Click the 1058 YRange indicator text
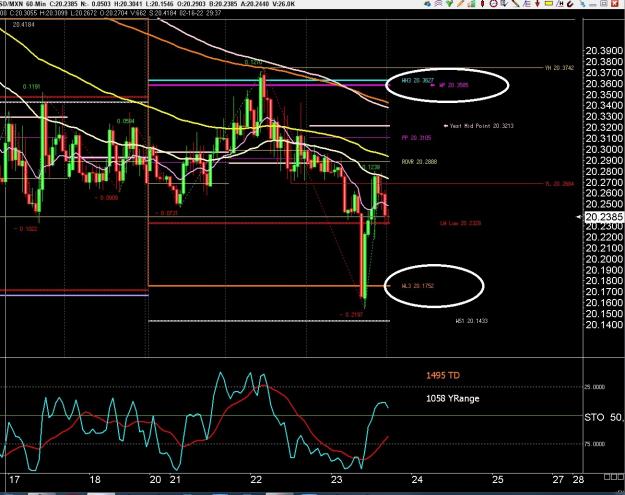This screenshot has width=625, height=495. pyautogui.click(x=453, y=399)
